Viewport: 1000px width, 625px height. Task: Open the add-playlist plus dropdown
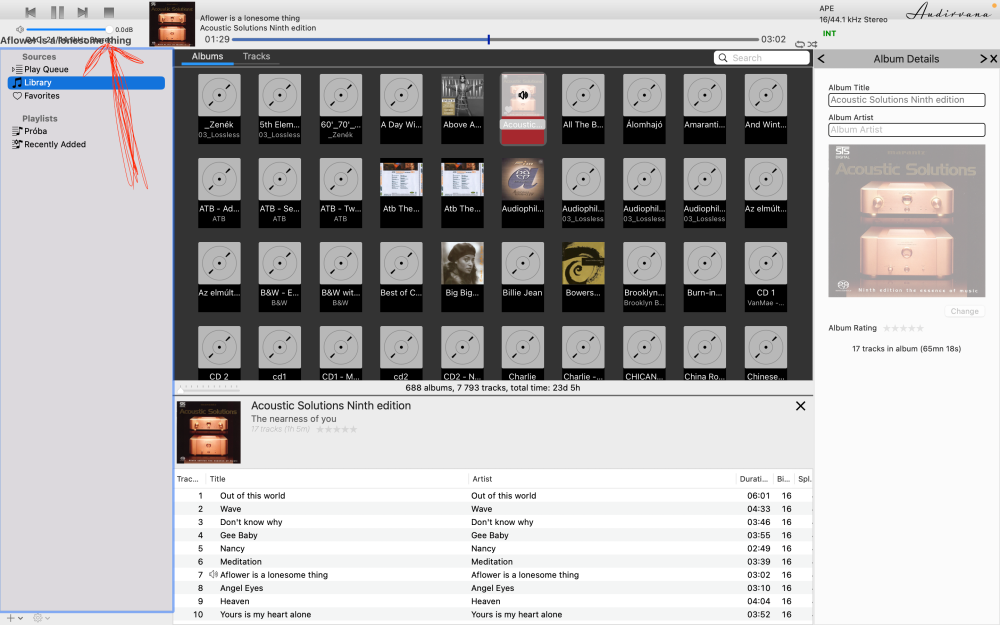coord(15,618)
